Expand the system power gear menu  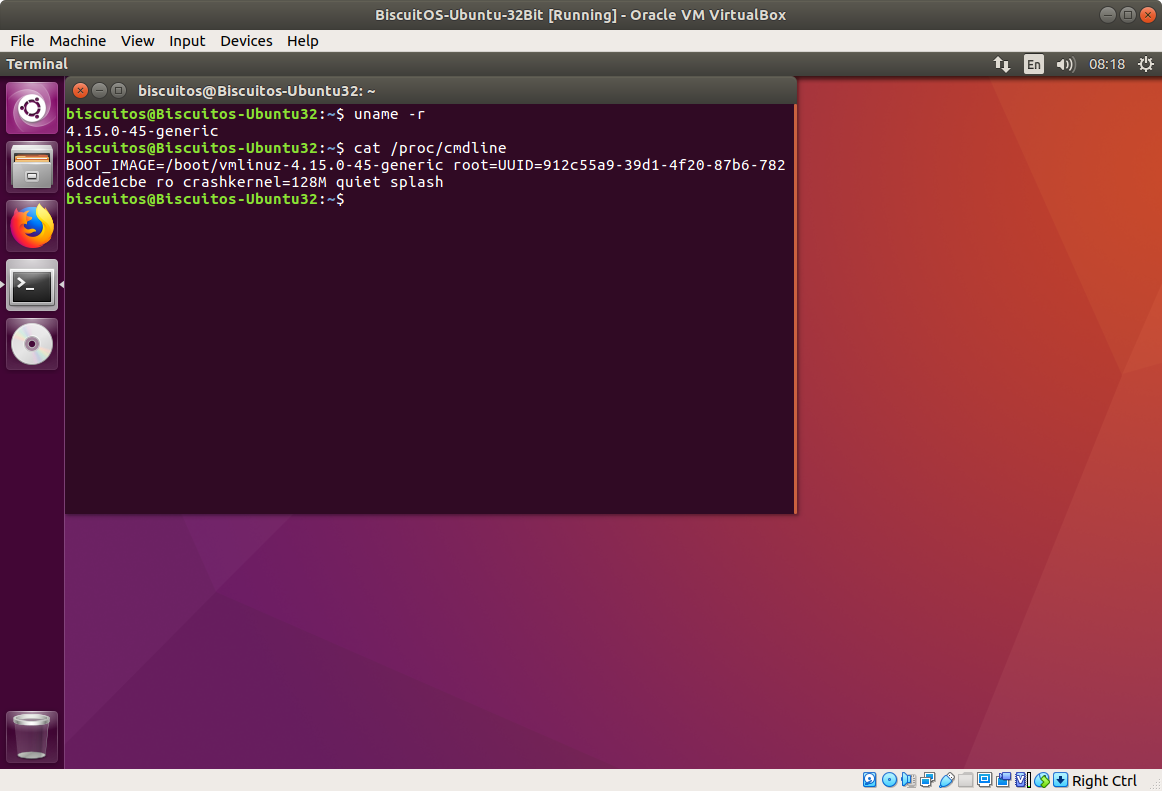[x=1144, y=64]
